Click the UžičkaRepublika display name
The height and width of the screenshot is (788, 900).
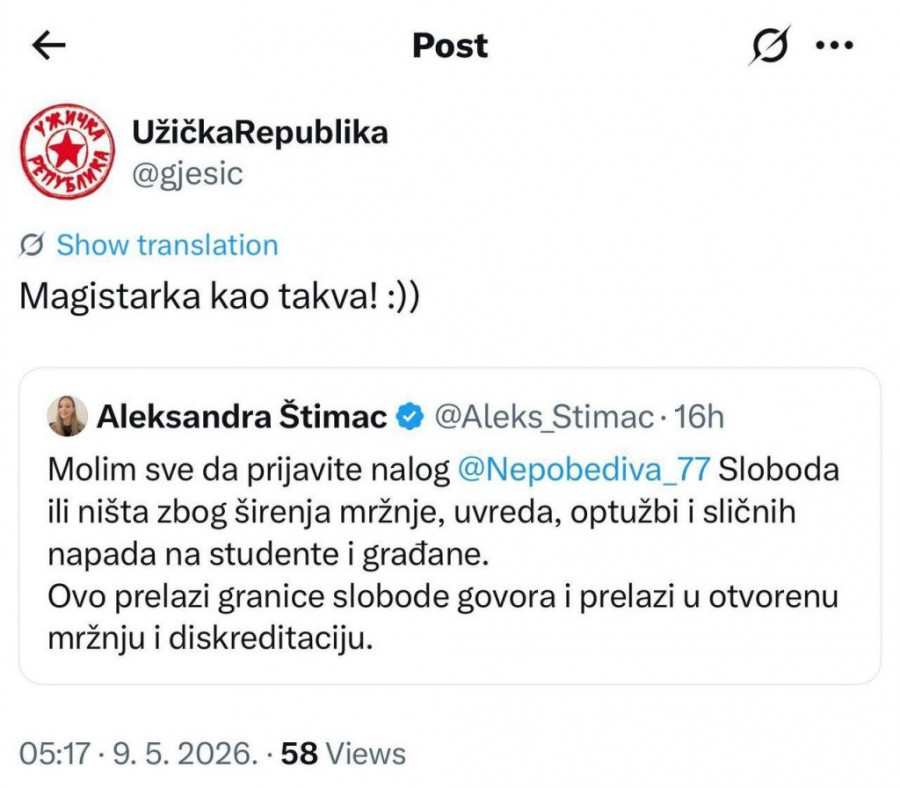click(x=260, y=133)
